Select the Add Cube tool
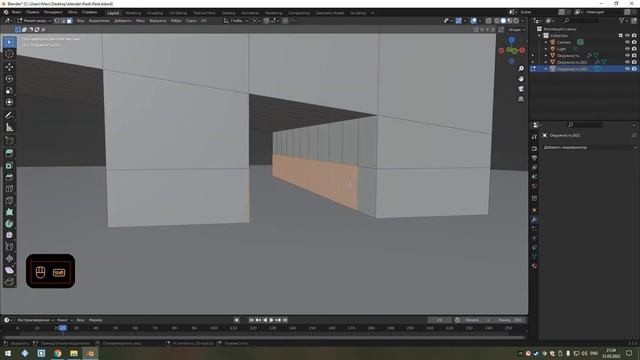The height and width of the screenshot is (360, 640). pyautogui.click(x=9, y=140)
